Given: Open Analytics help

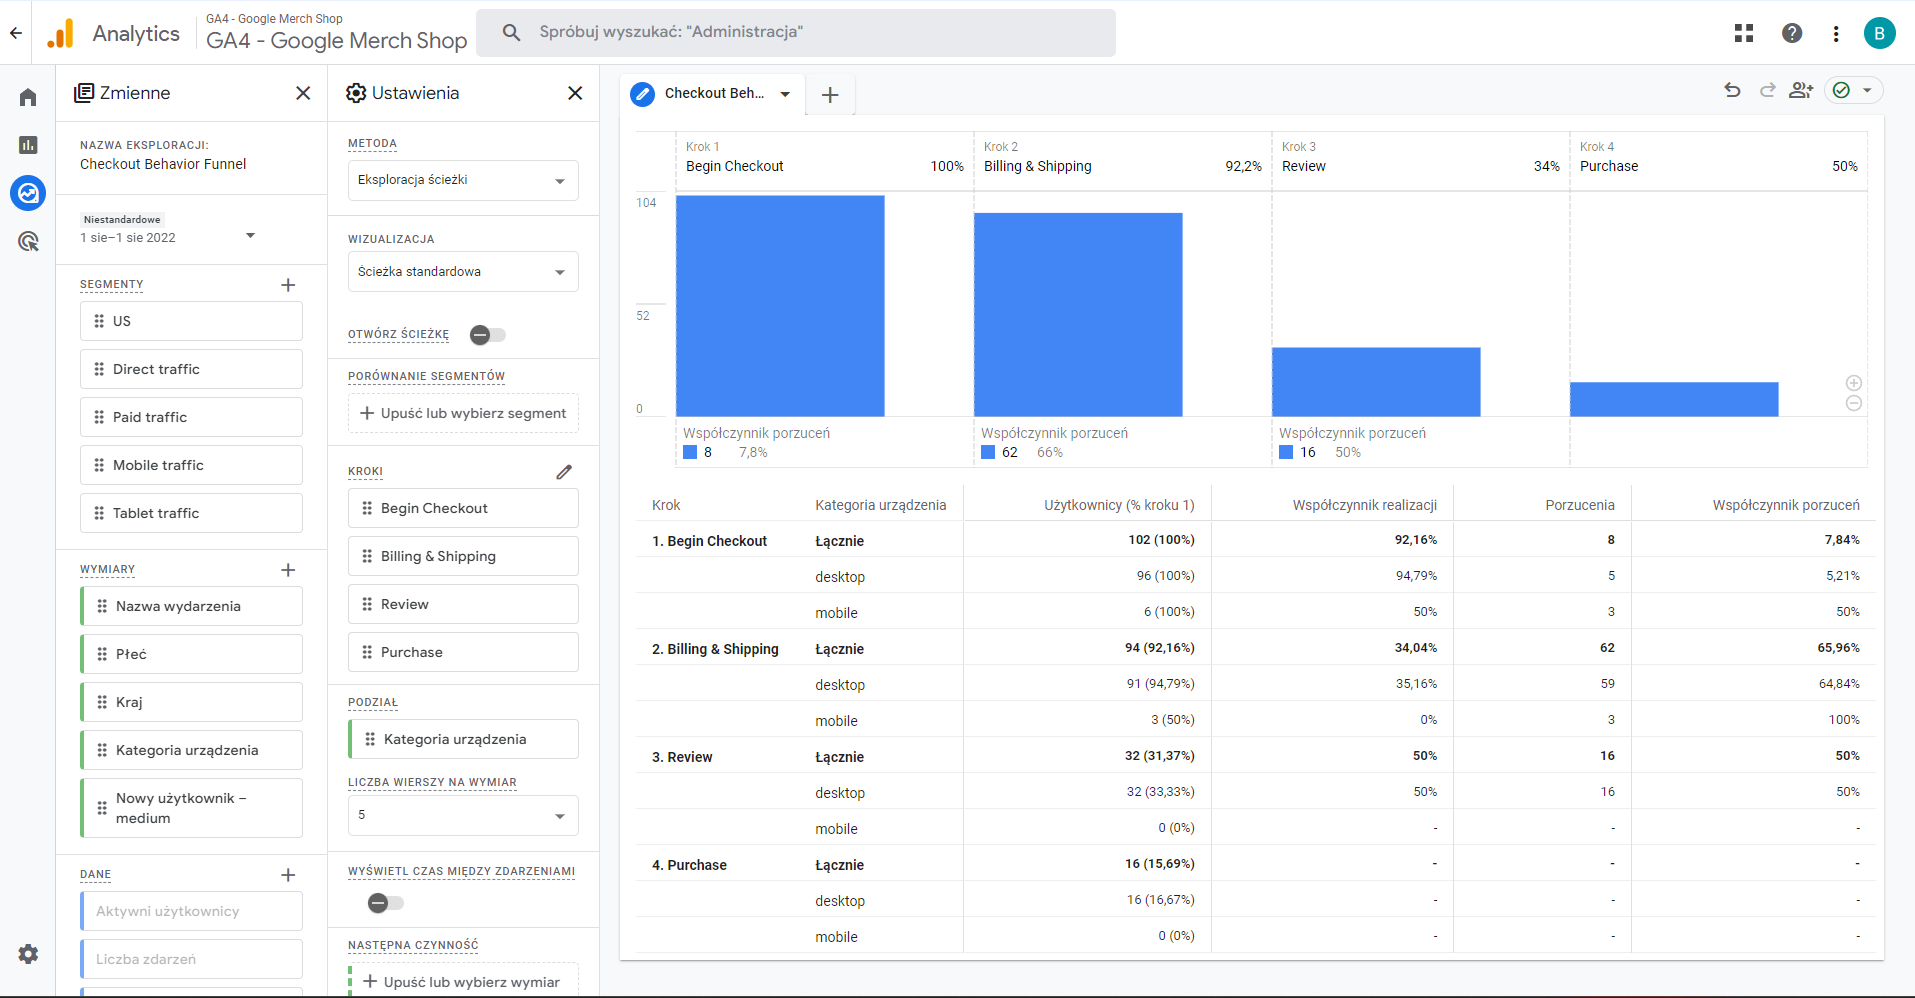Looking at the screenshot, I should point(1791,33).
